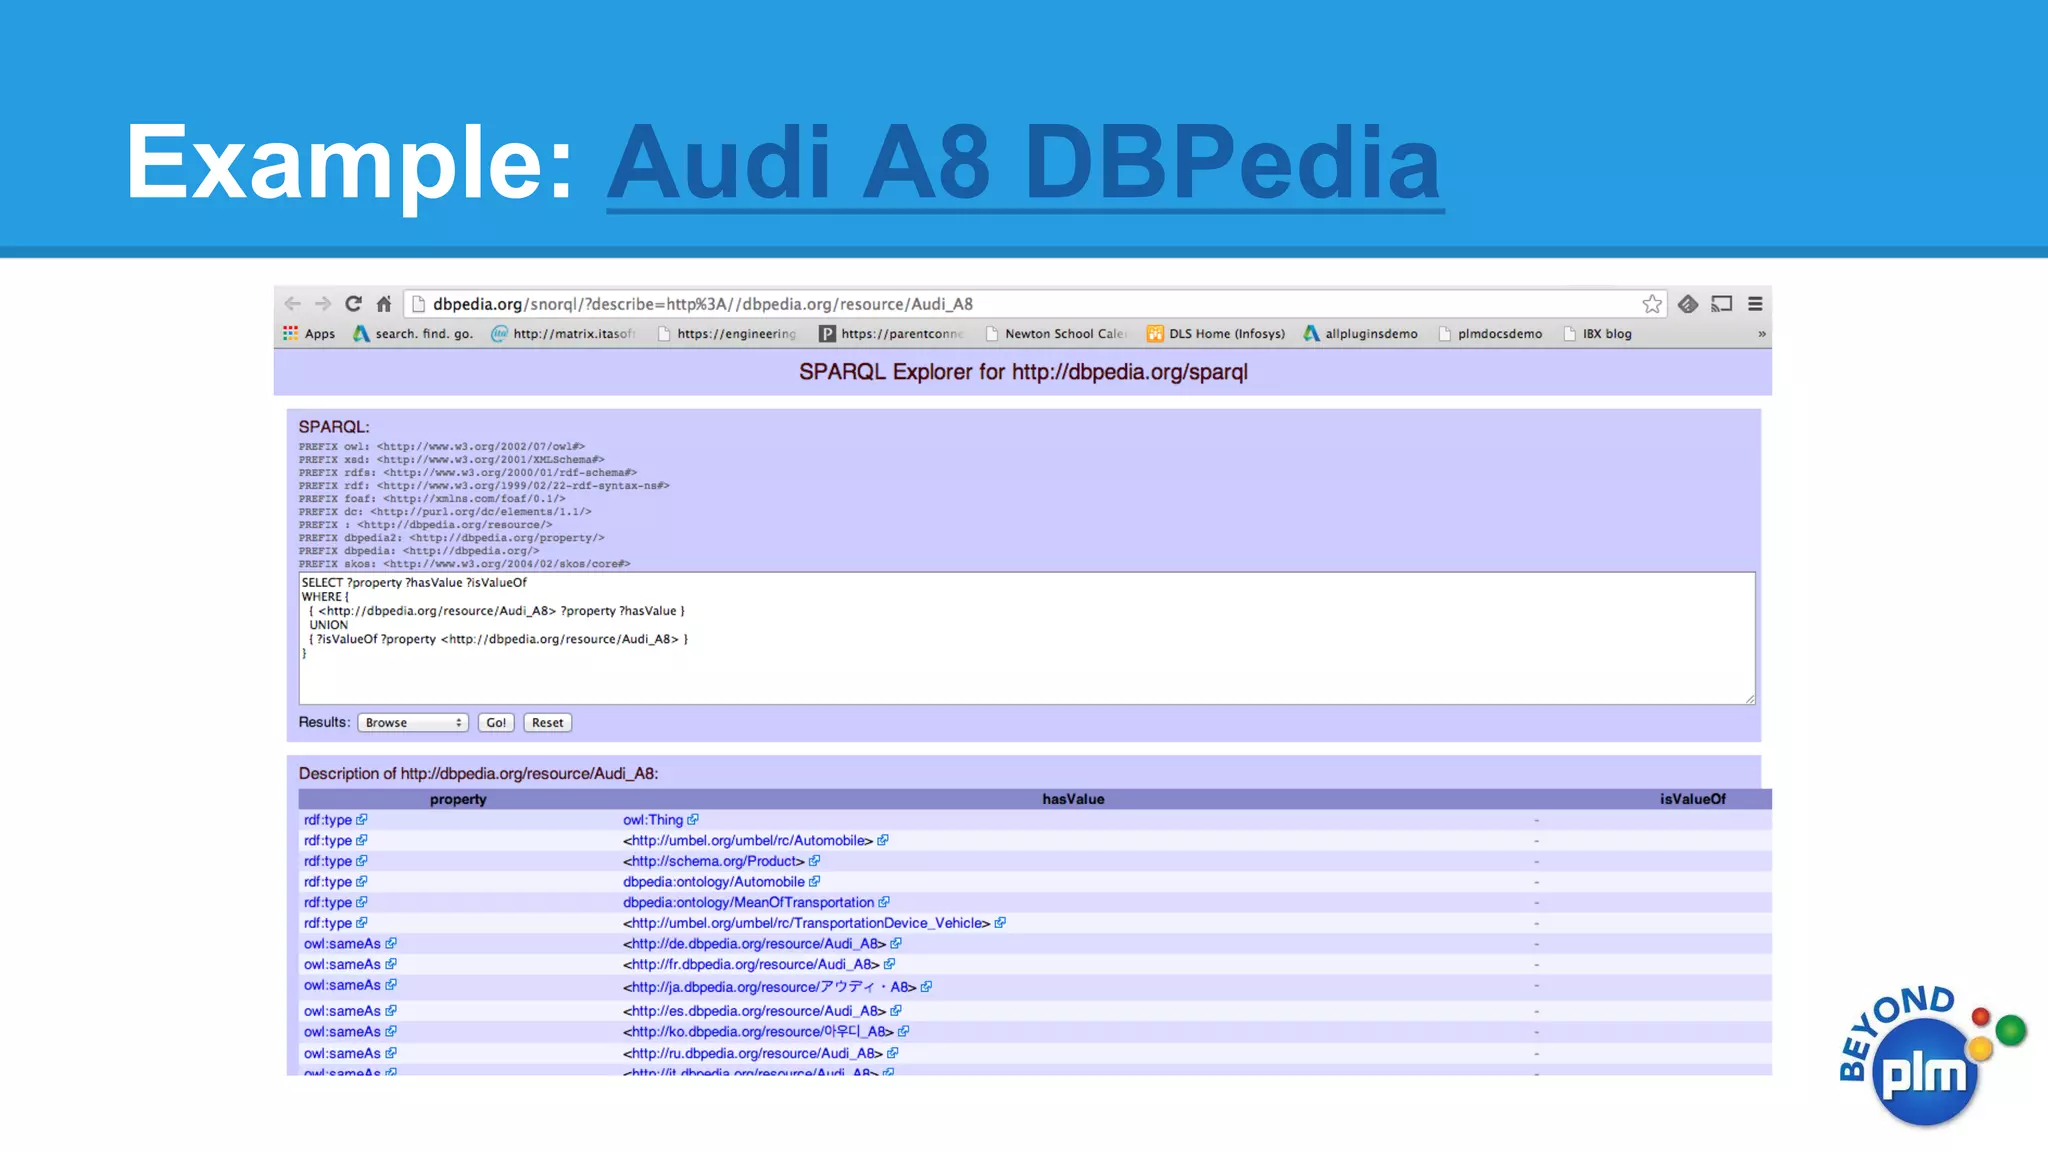
Task: Open the IBX blog bookmark
Action: pyautogui.click(x=1597, y=334)
